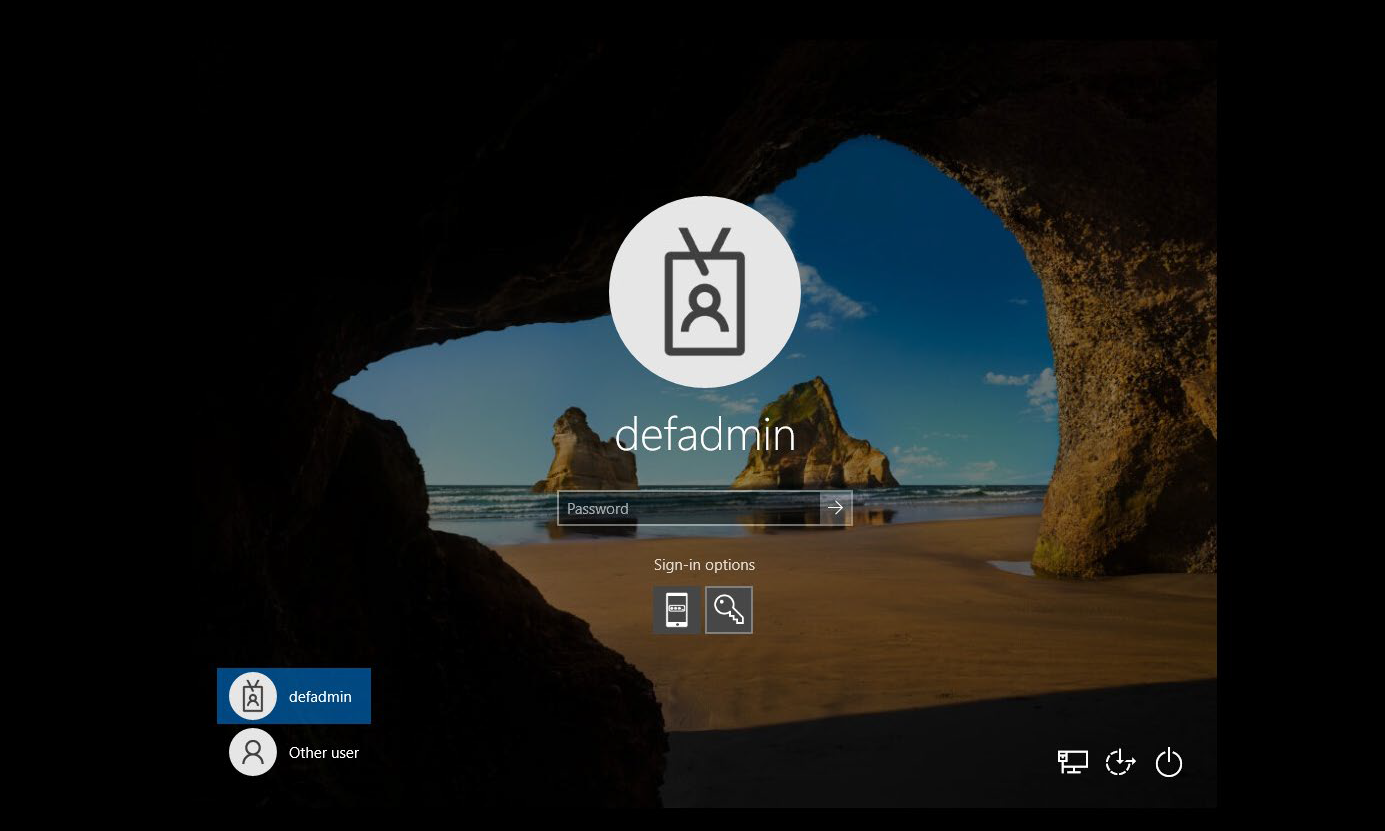
Task: Open the power options button
Action: click(1168, 763)
